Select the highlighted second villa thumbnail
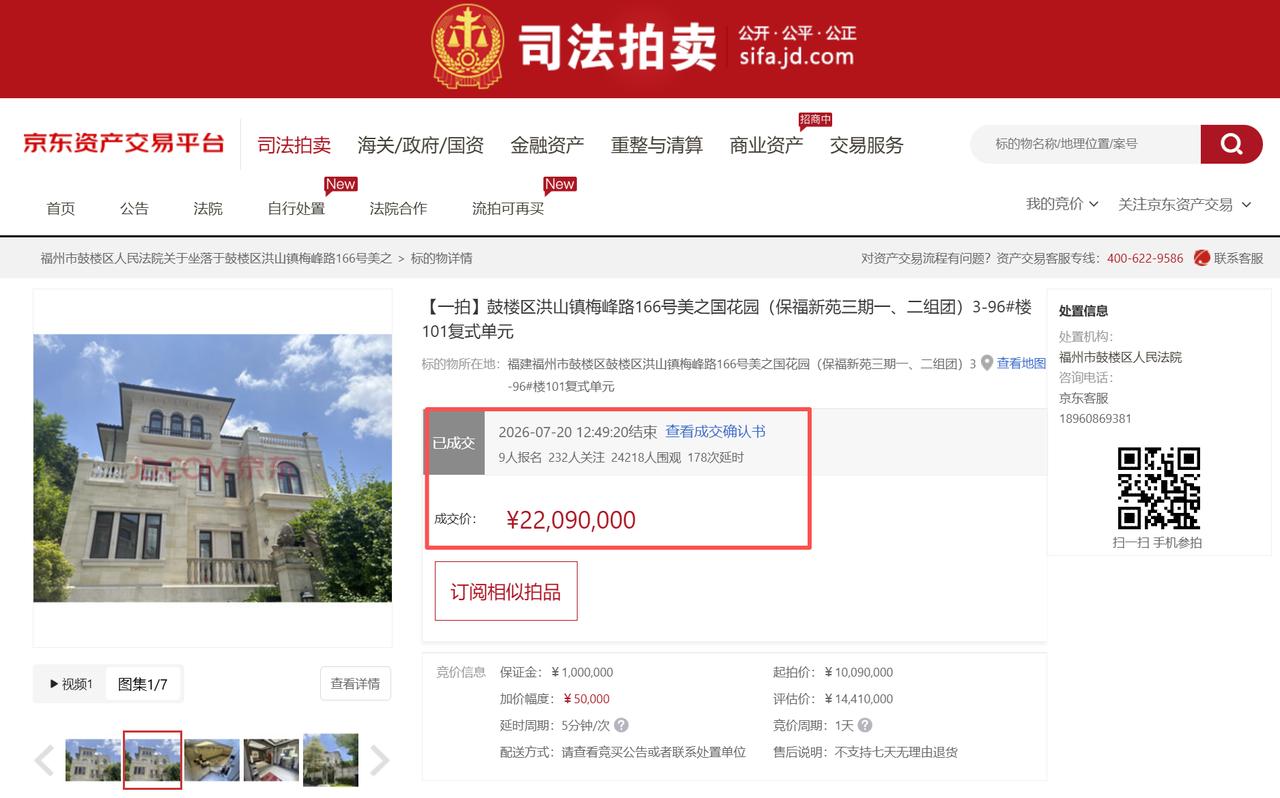1280x798 pixels. [x=152, y=760]
